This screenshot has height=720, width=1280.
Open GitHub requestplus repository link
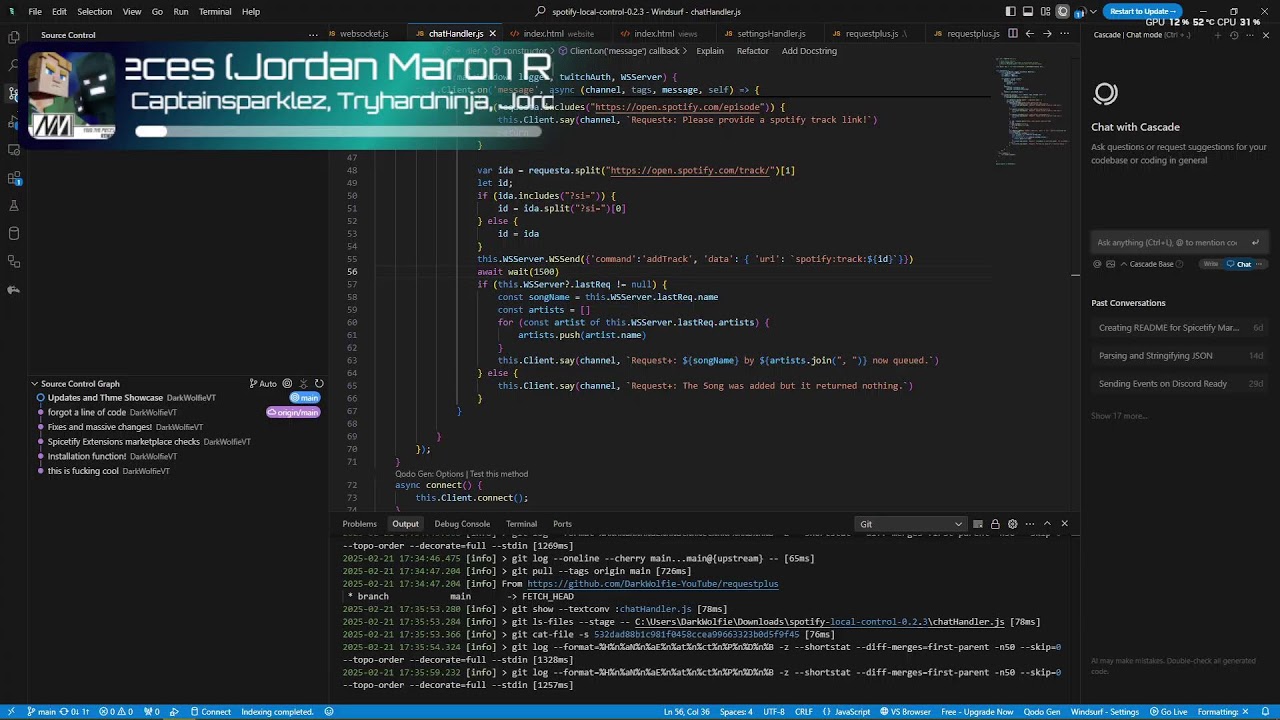[652, 584]
